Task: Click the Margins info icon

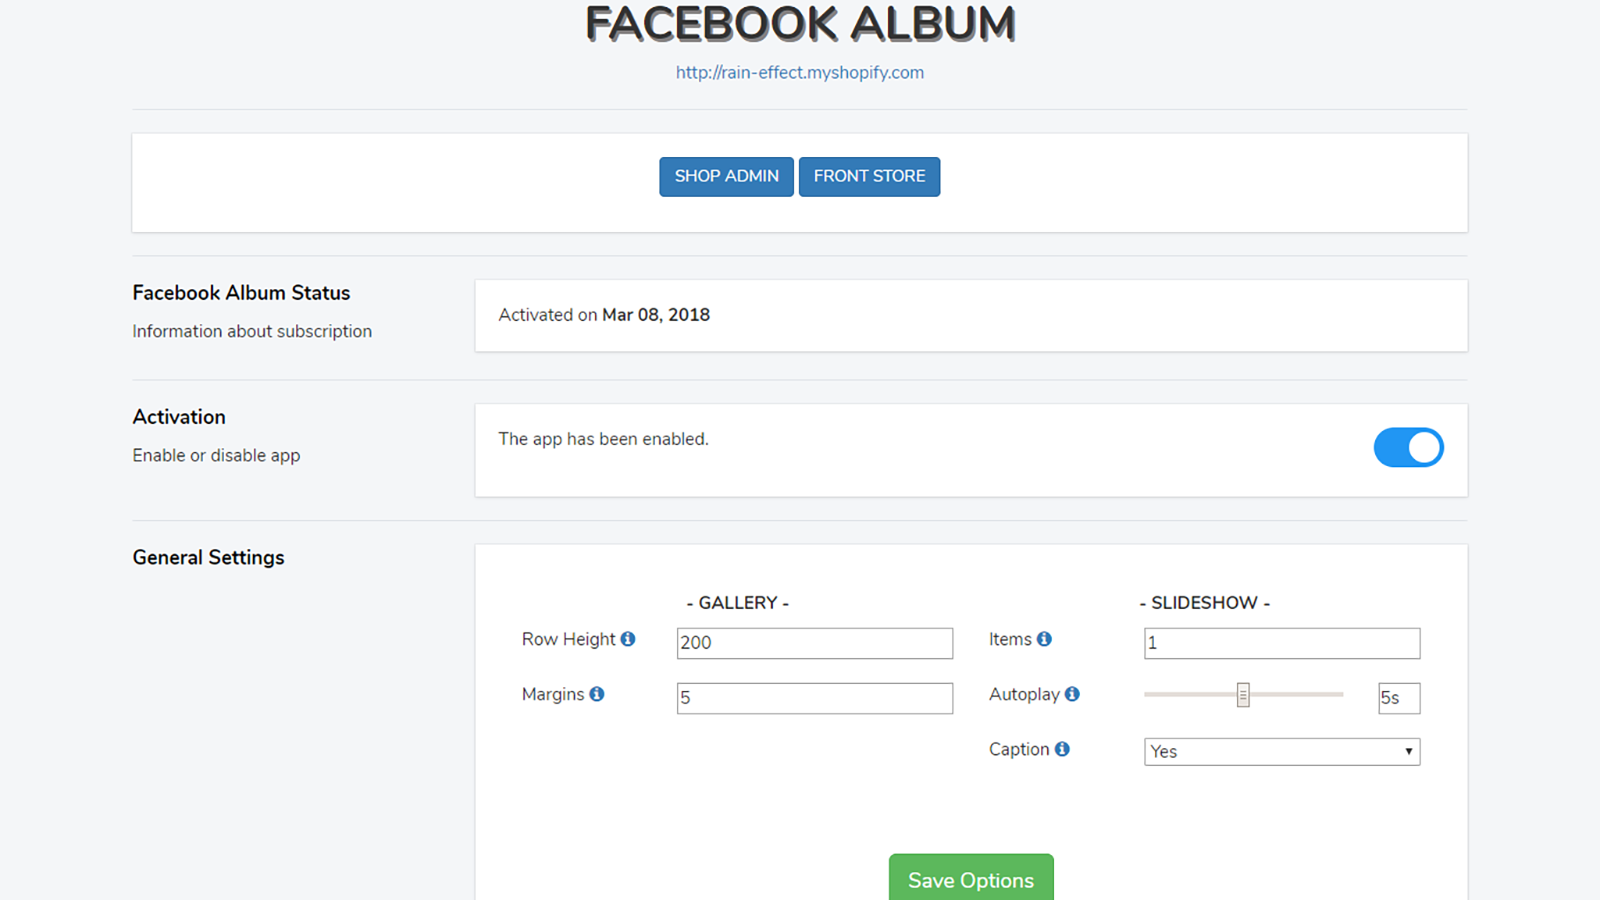Action: (x=597, y=694)
